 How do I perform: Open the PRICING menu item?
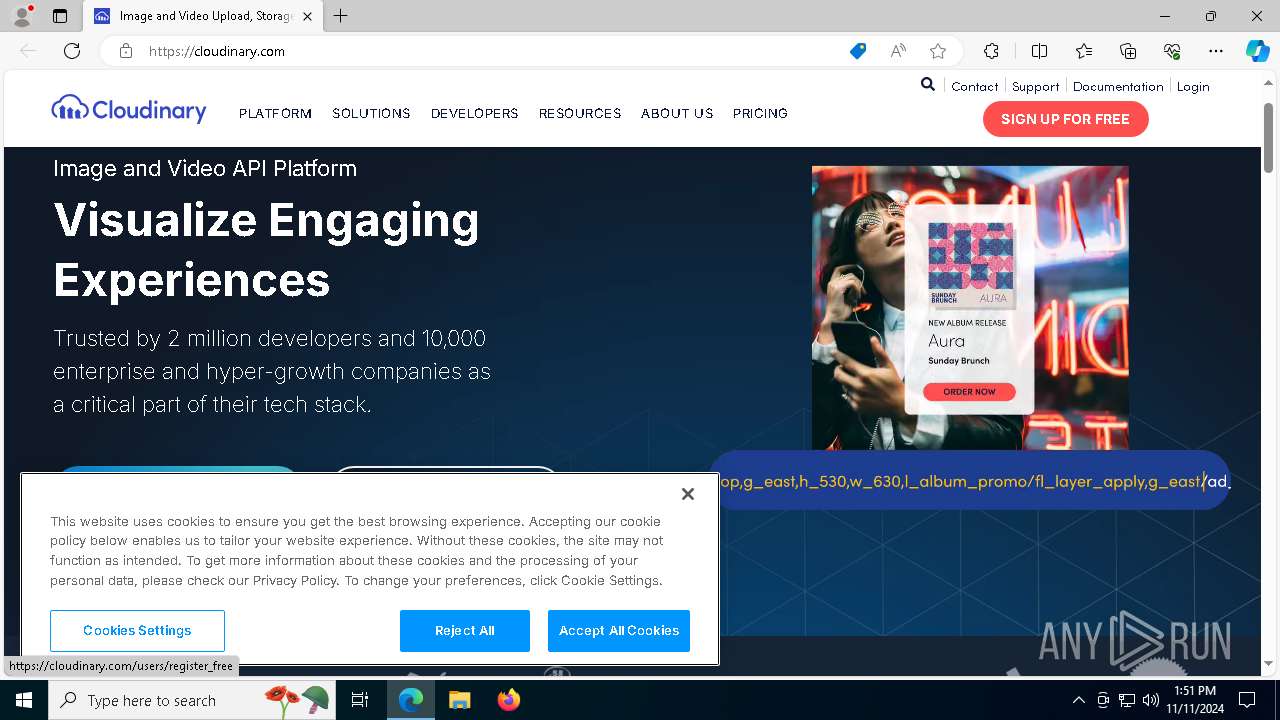click(760, 113)
